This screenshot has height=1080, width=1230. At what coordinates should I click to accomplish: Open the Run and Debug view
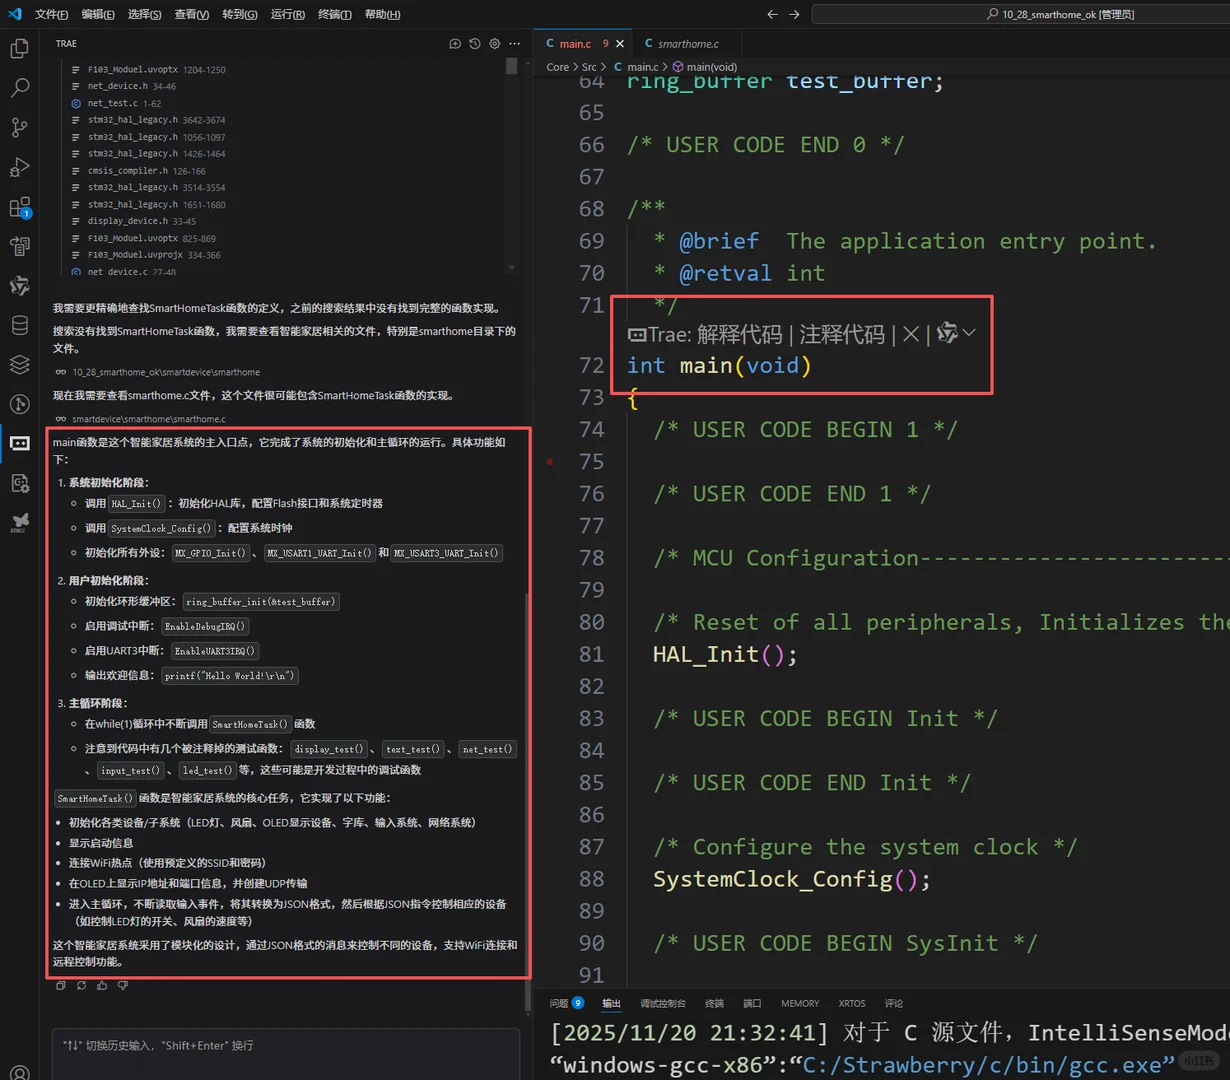coord(19,167)
